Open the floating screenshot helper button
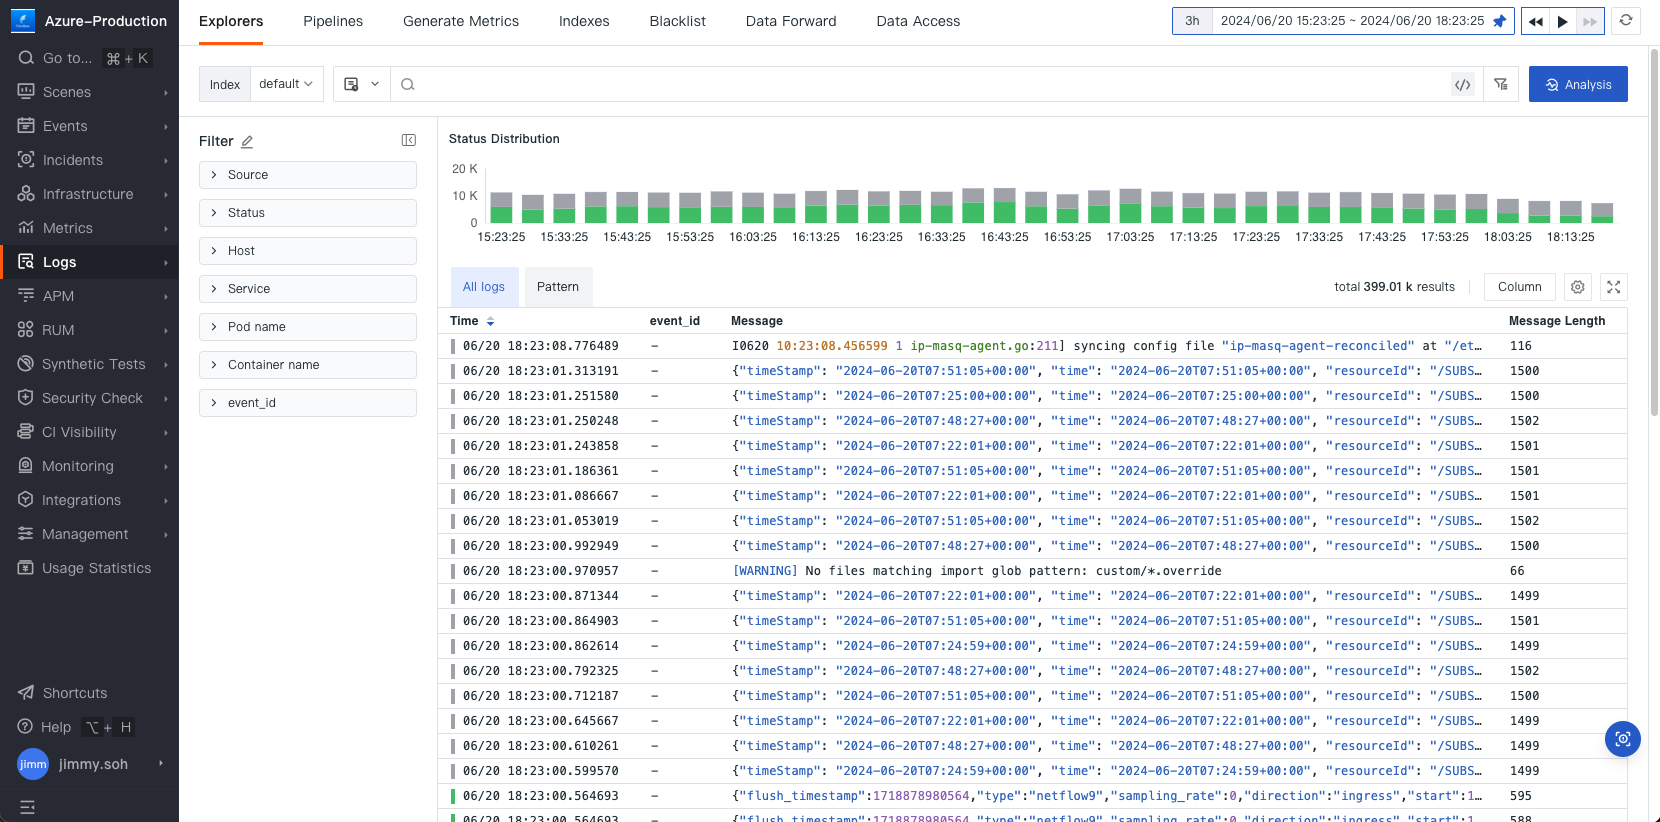1660x822 pixels. pos(1623,739)
